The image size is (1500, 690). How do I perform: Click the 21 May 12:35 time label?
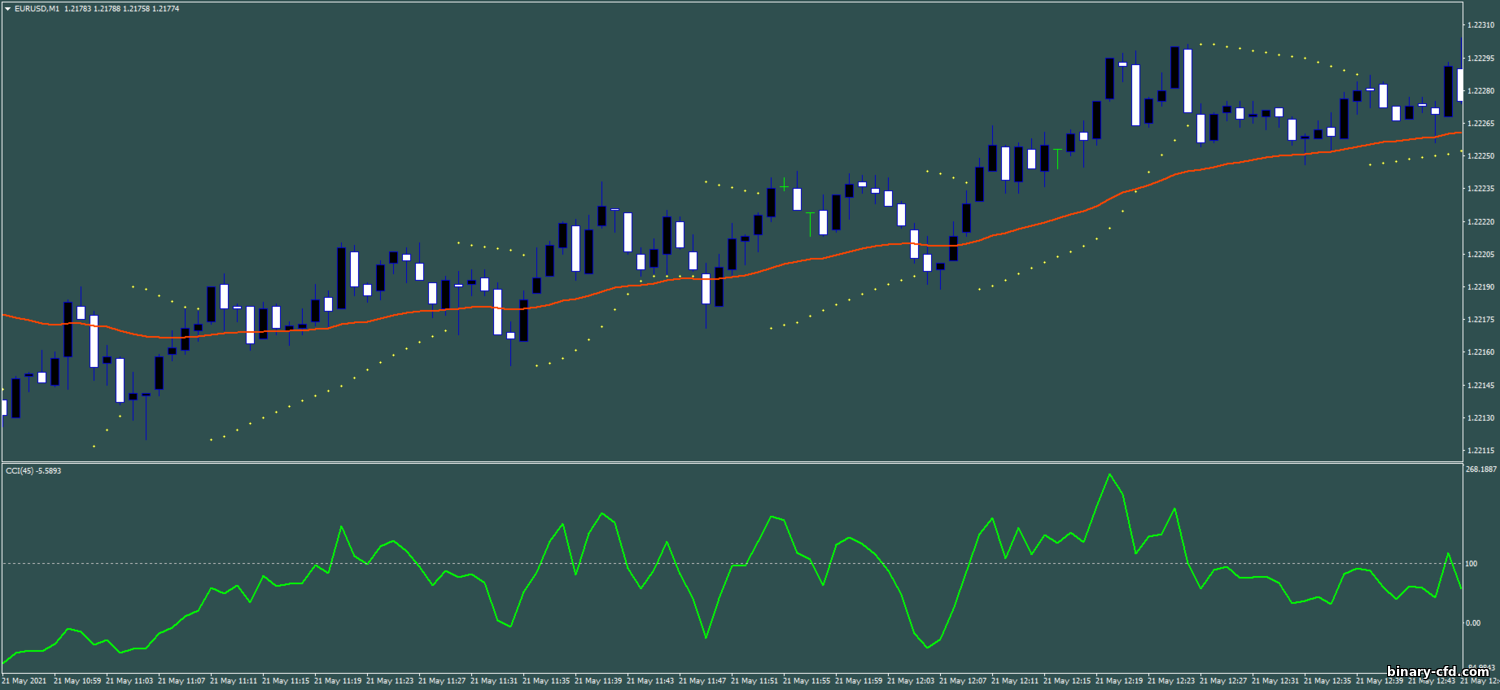click(1327, 681)
